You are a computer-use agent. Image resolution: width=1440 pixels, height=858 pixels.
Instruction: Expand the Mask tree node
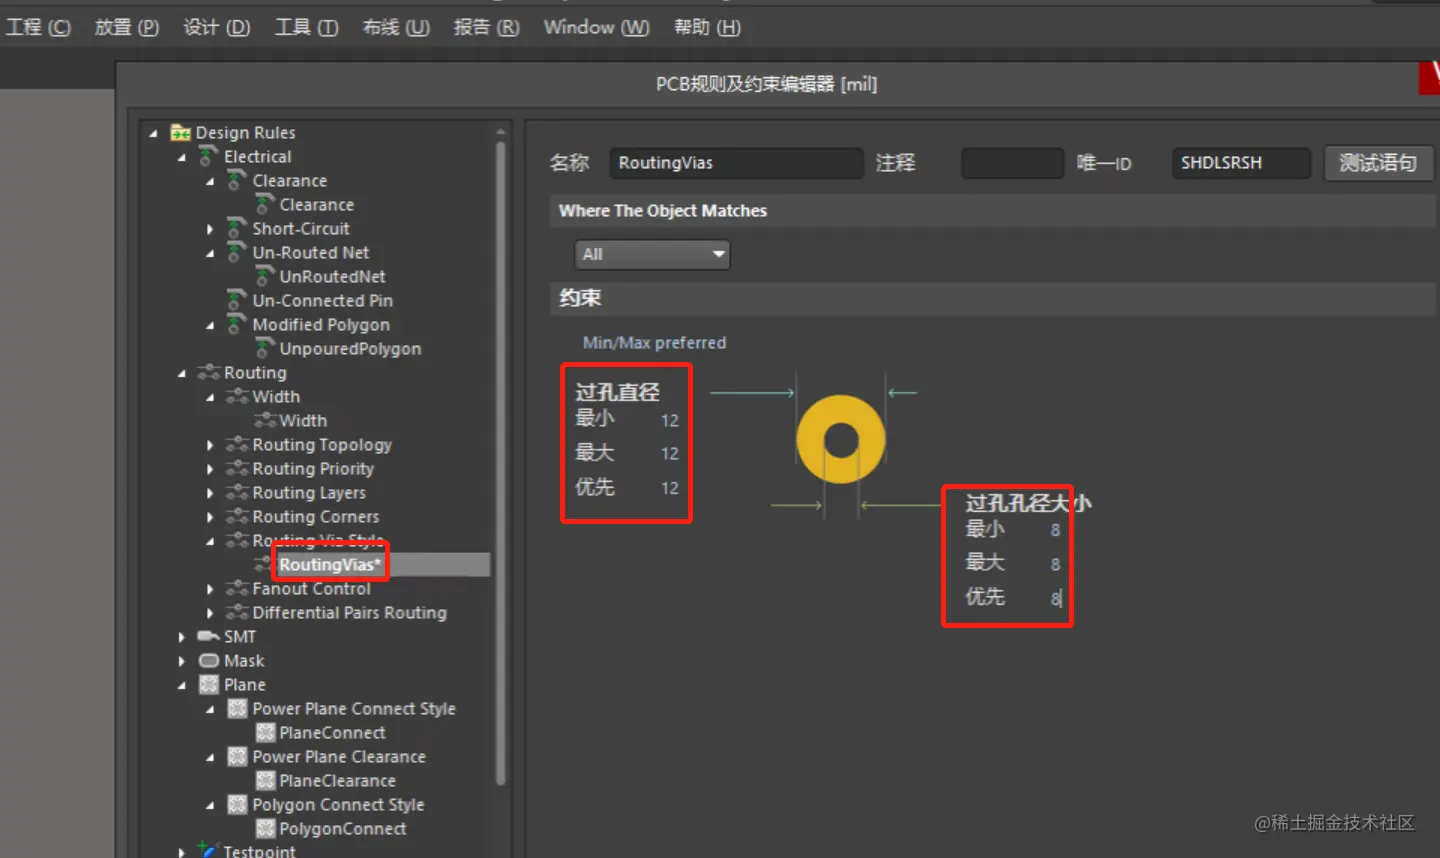pos(182,661)
